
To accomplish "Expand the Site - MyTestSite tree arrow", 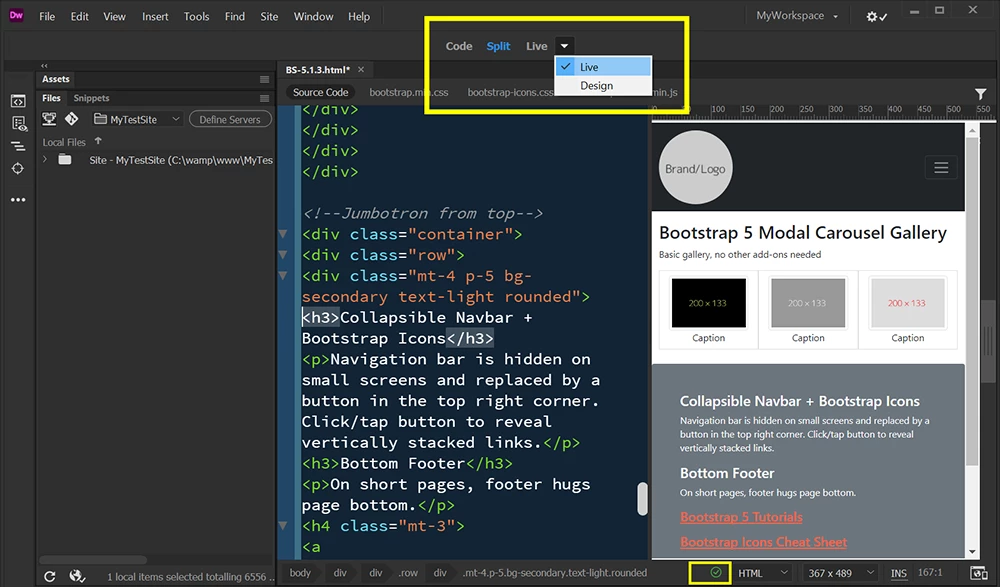I will point(45,160).
